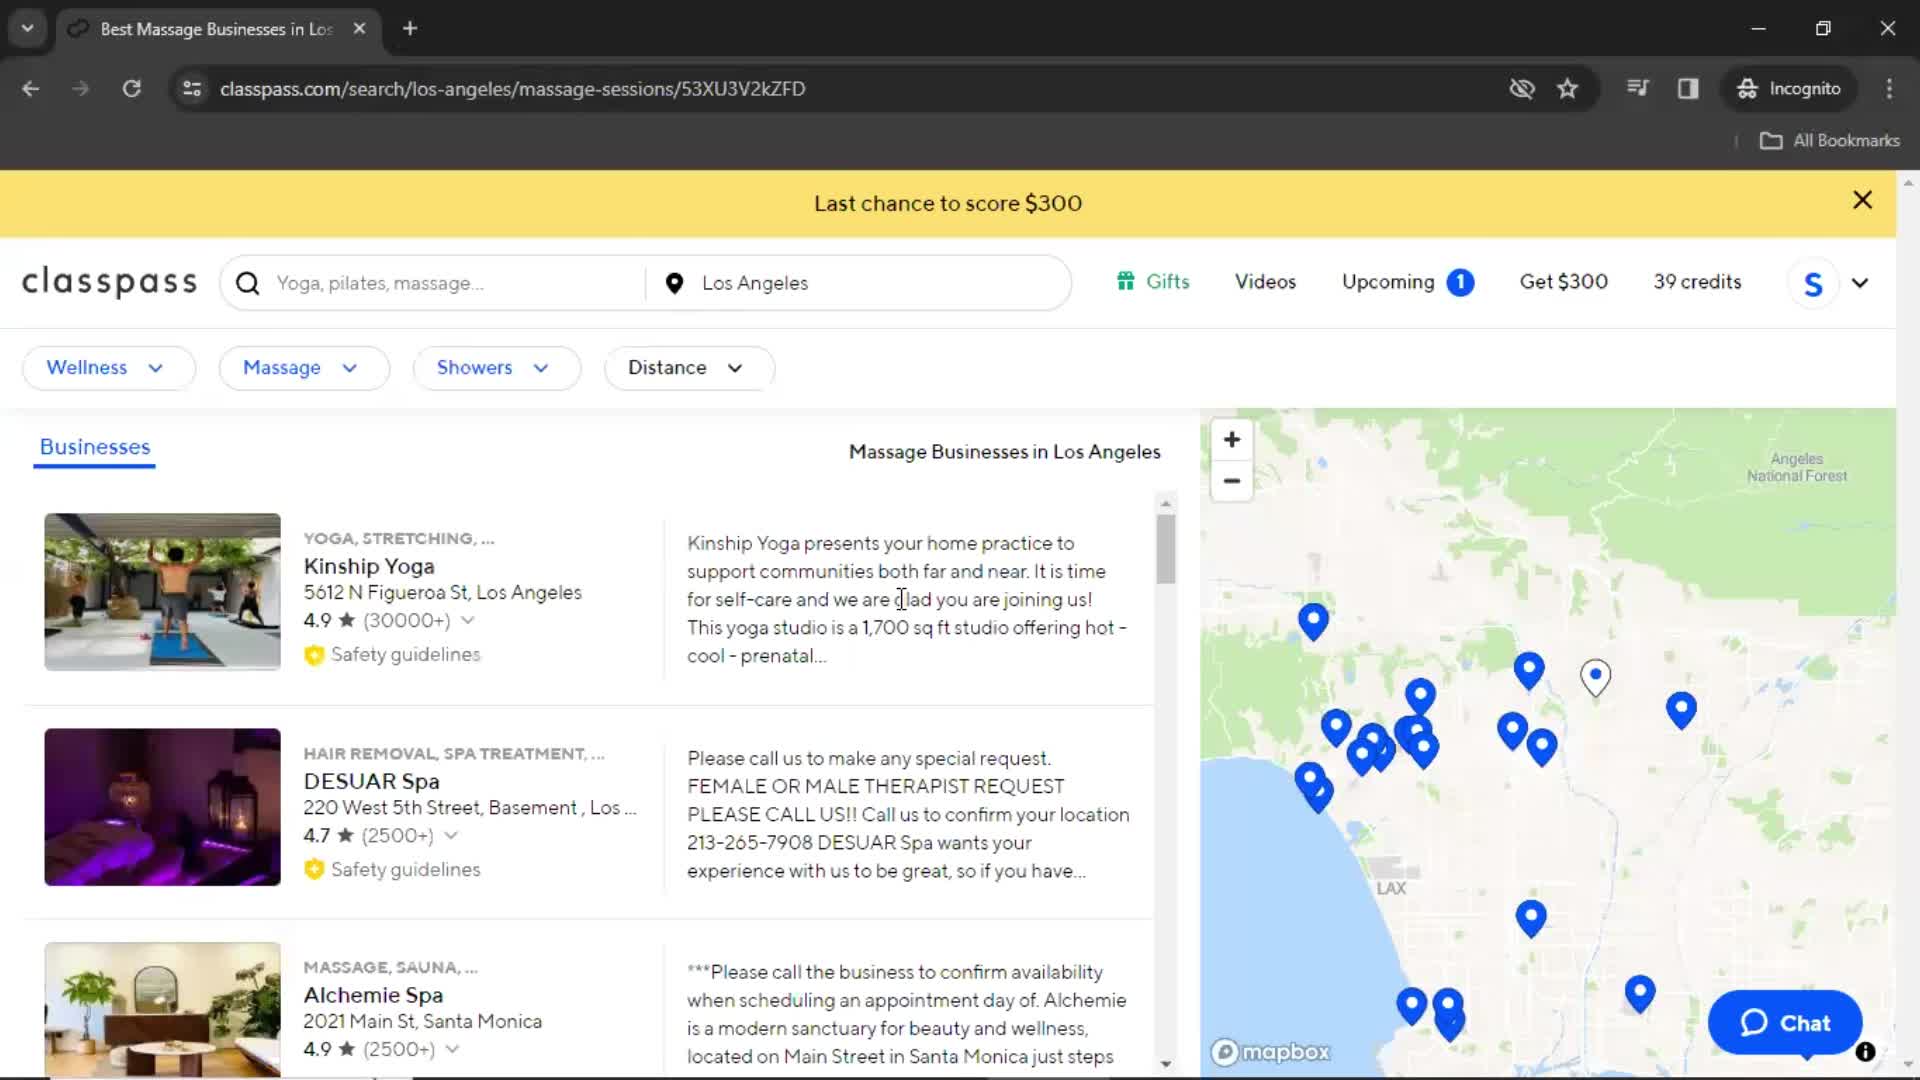Open the 39 credits menu item
This screenshot has height=1080, width=1920.
coord(1697,282)
